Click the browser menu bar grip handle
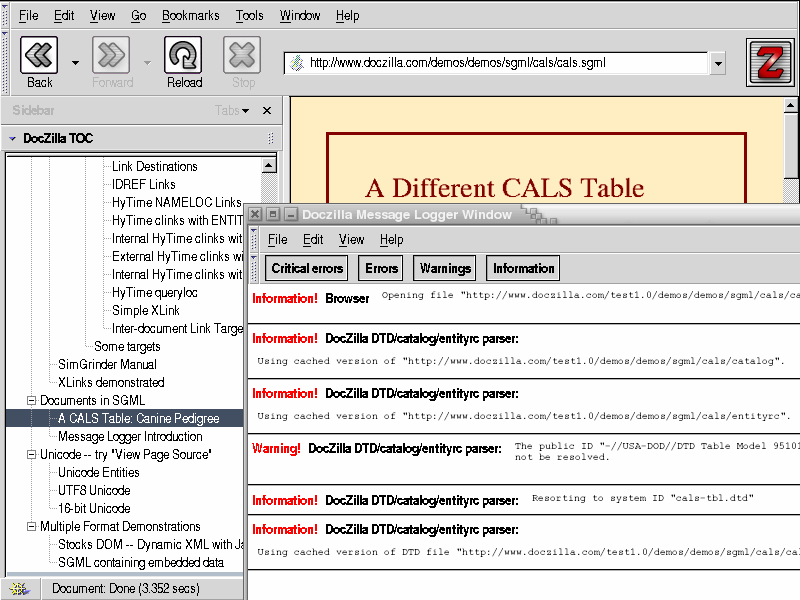The height and width of the screenshot is (600, 800). pyautogui.click(x=5, y=16)
